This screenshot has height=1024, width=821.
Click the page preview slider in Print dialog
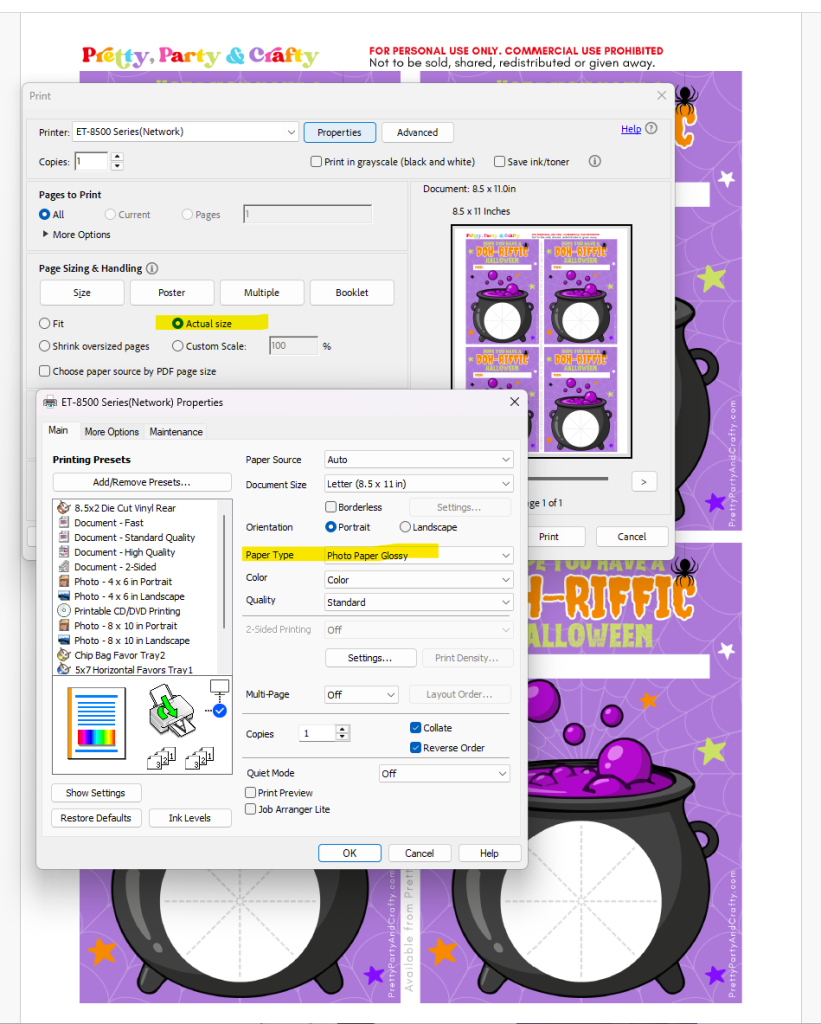568,479
